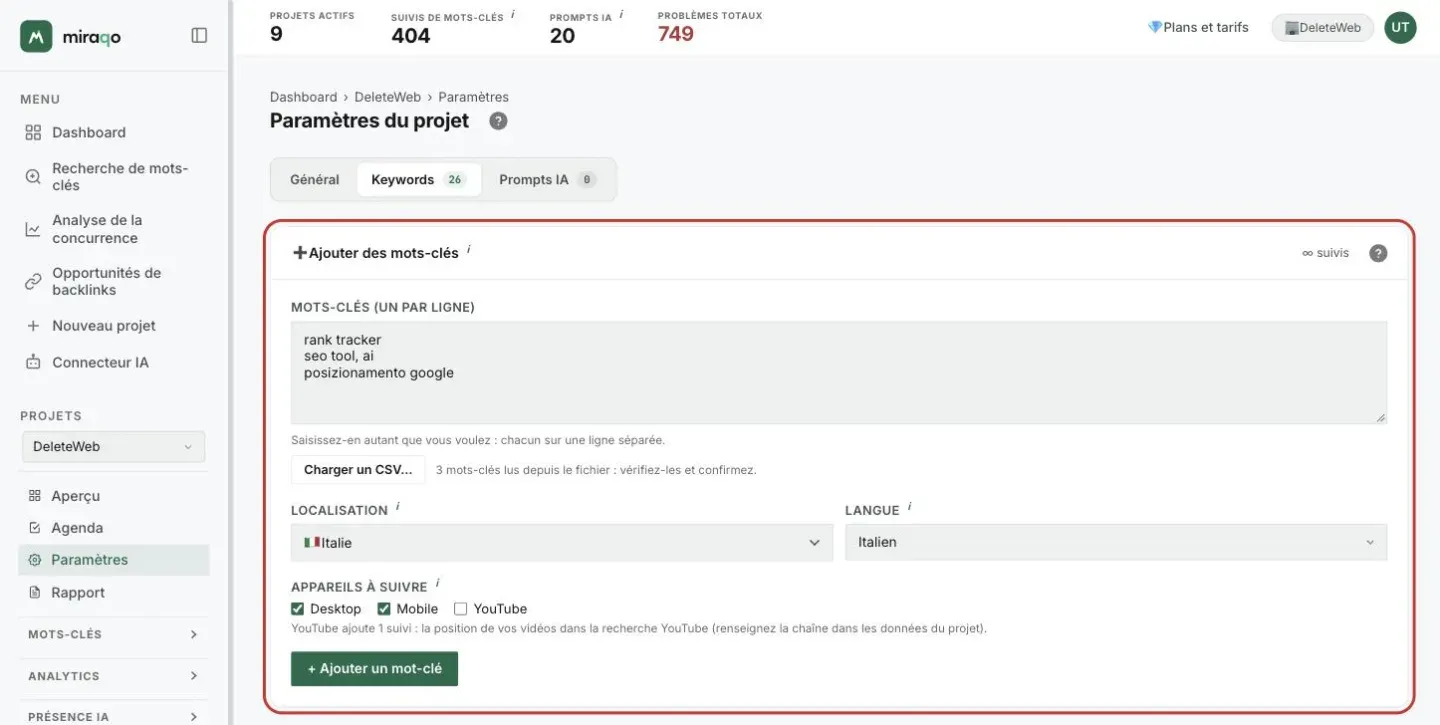Click the info icon next to Localisation
Screen dimensions: 1440x725
pyautogui.click(x=397, y=507)
